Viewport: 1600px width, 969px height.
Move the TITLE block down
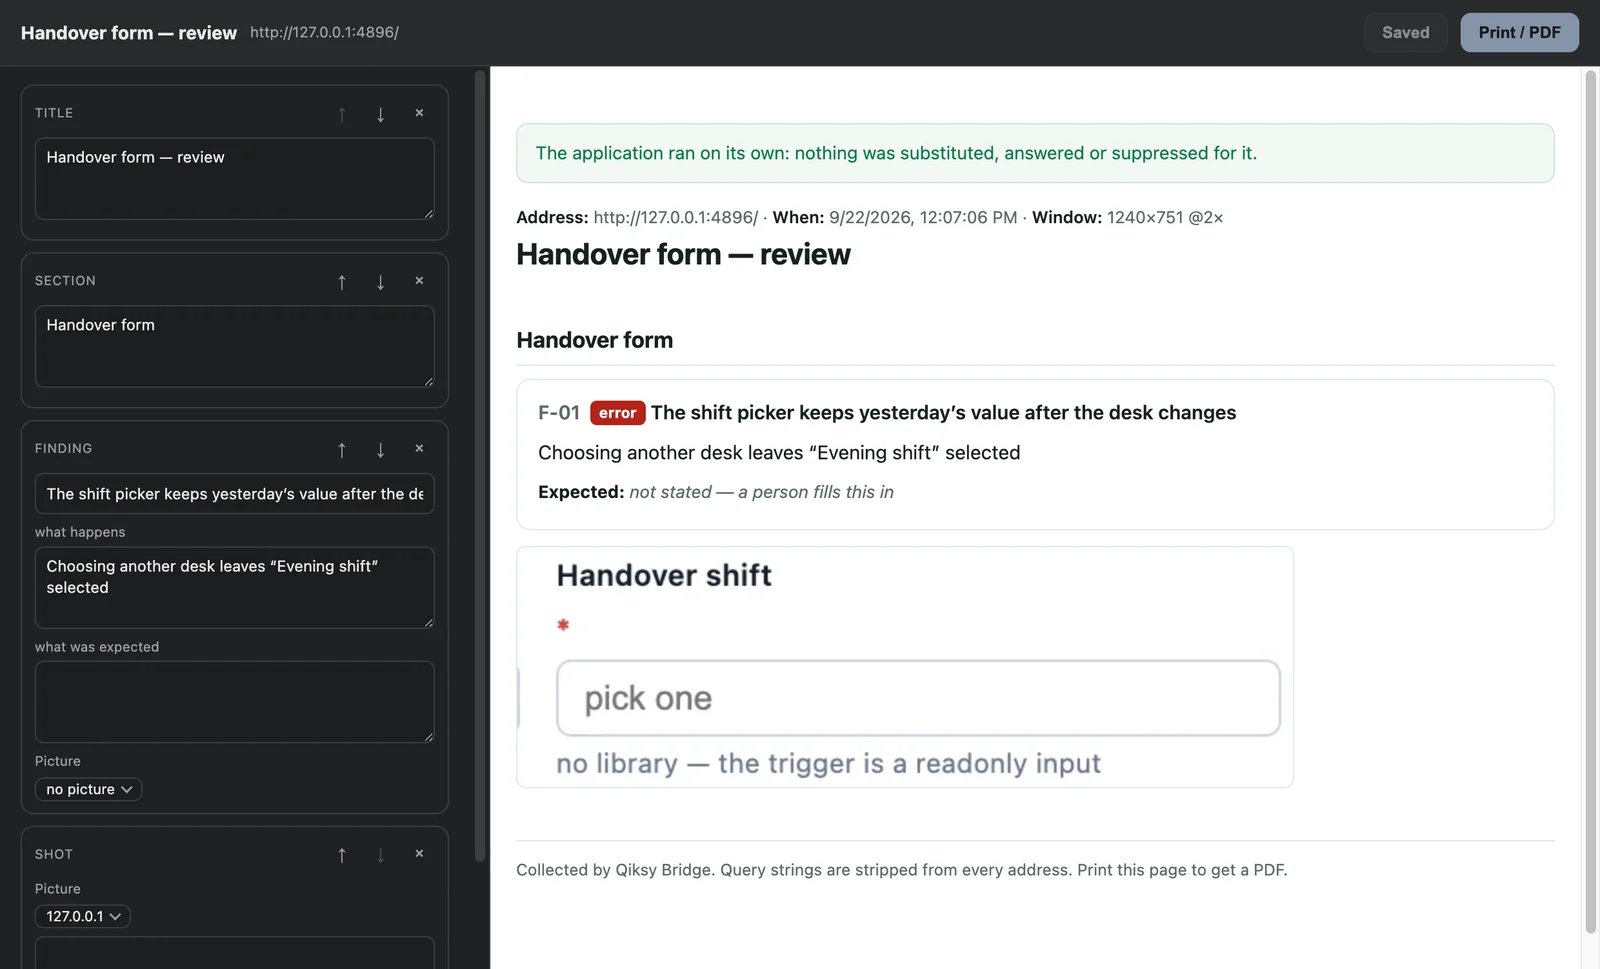[x=381, y=114]
